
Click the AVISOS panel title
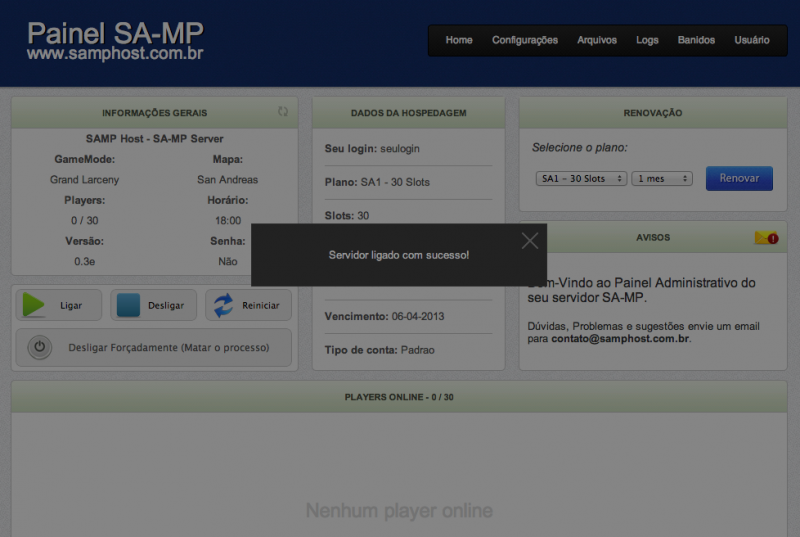pos(653,238)
